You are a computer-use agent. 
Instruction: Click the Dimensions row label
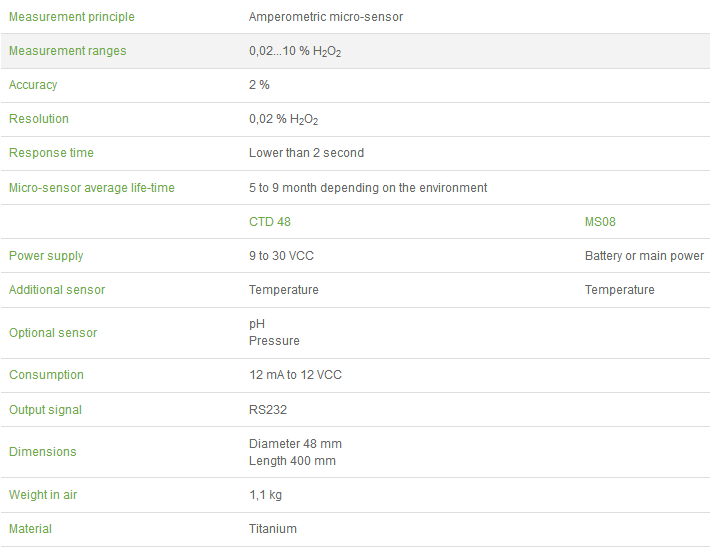(43, 452)
